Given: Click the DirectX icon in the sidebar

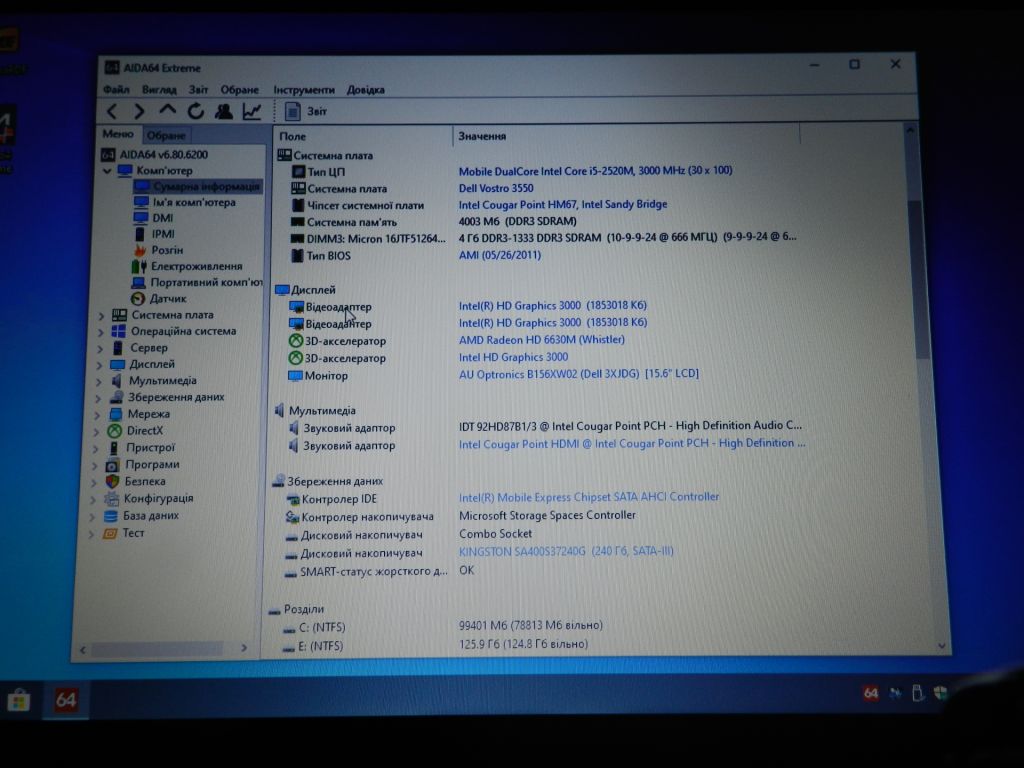Looking at the screenshot, I should pos(115,431).
